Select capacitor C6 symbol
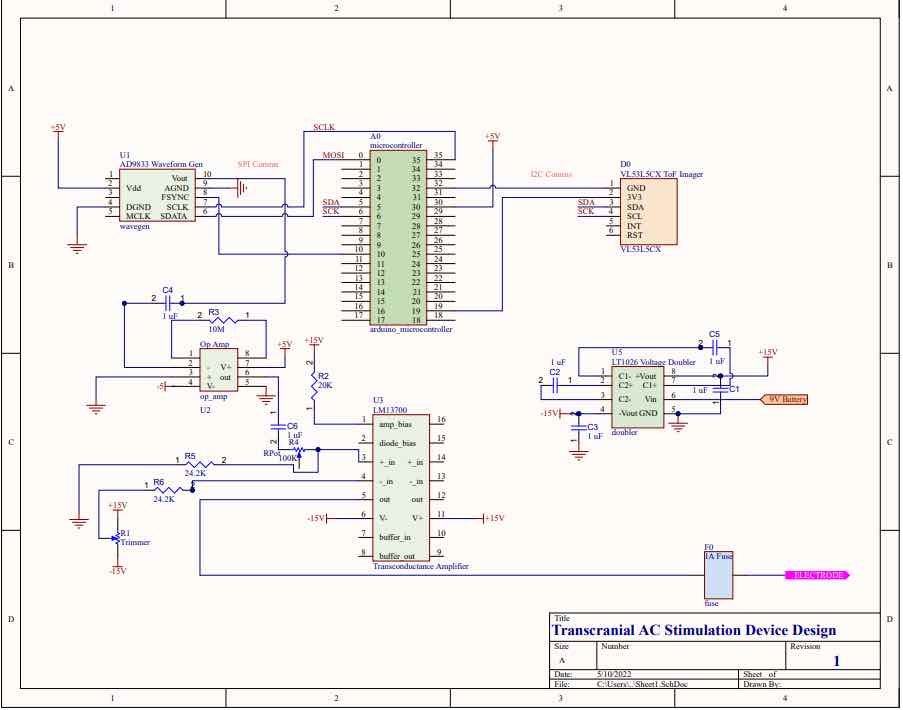The width and height of the screenshot is (903, 710). (x=279, y=427)
